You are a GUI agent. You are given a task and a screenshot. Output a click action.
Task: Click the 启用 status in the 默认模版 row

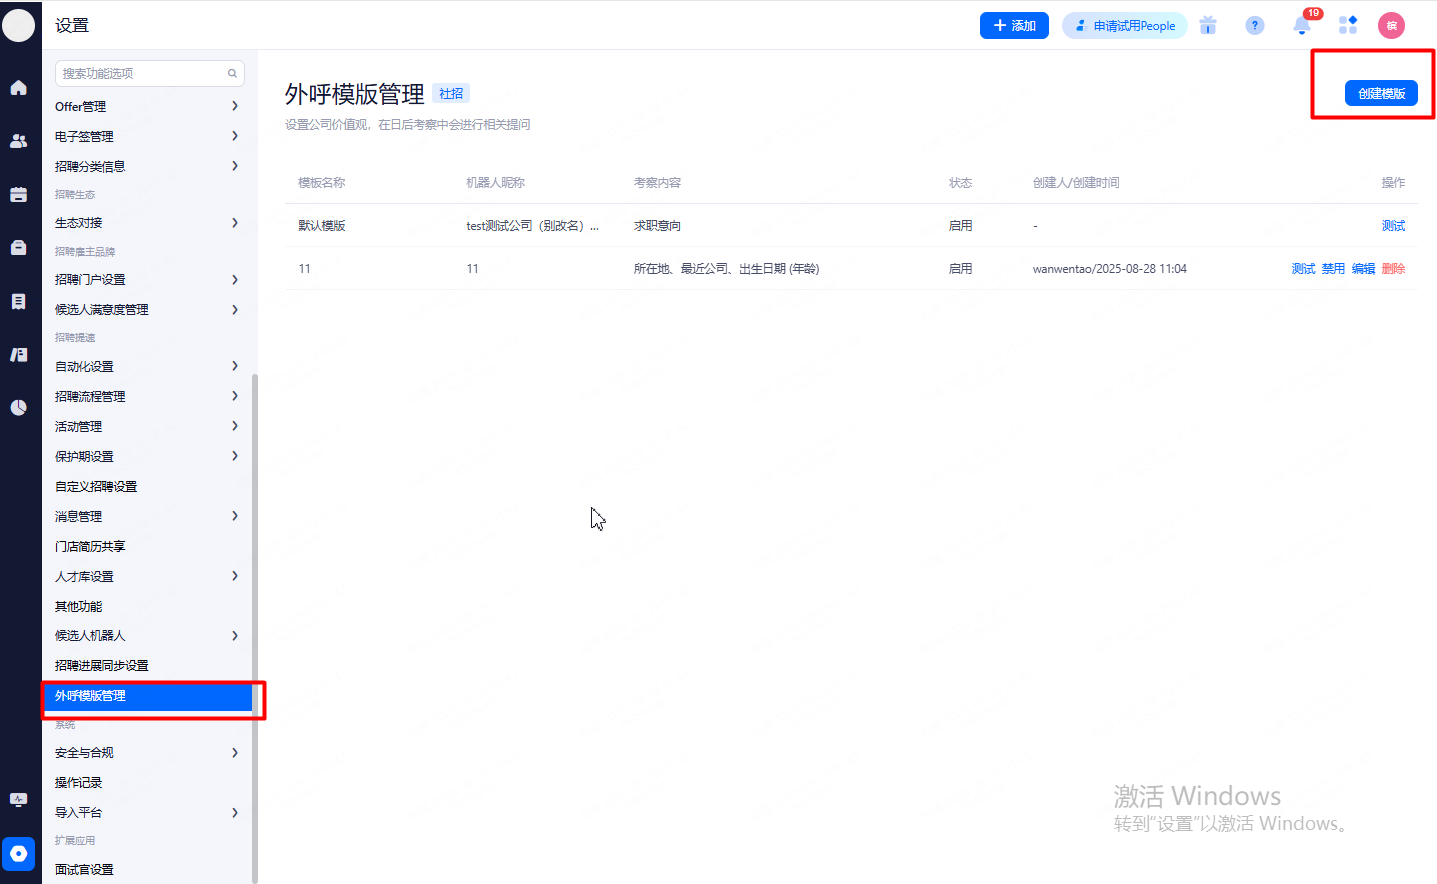(x=960, y=226)
